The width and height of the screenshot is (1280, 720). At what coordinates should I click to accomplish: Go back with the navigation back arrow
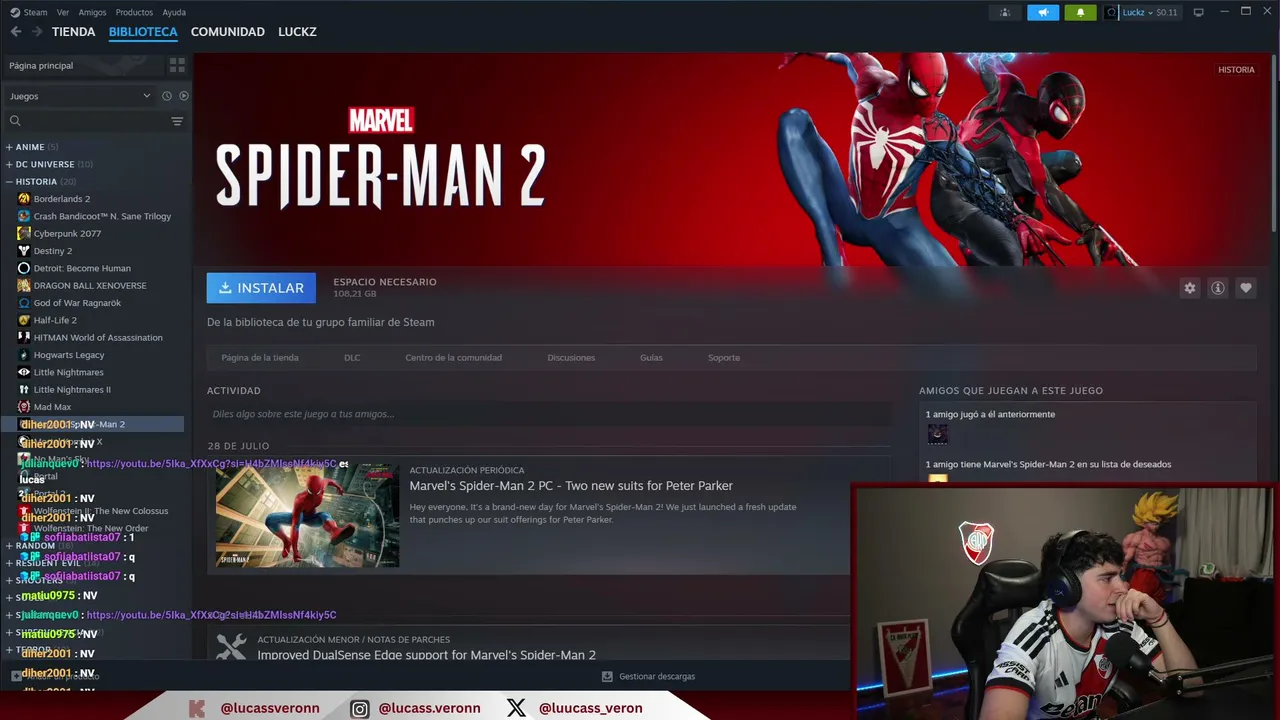[16, 32]
